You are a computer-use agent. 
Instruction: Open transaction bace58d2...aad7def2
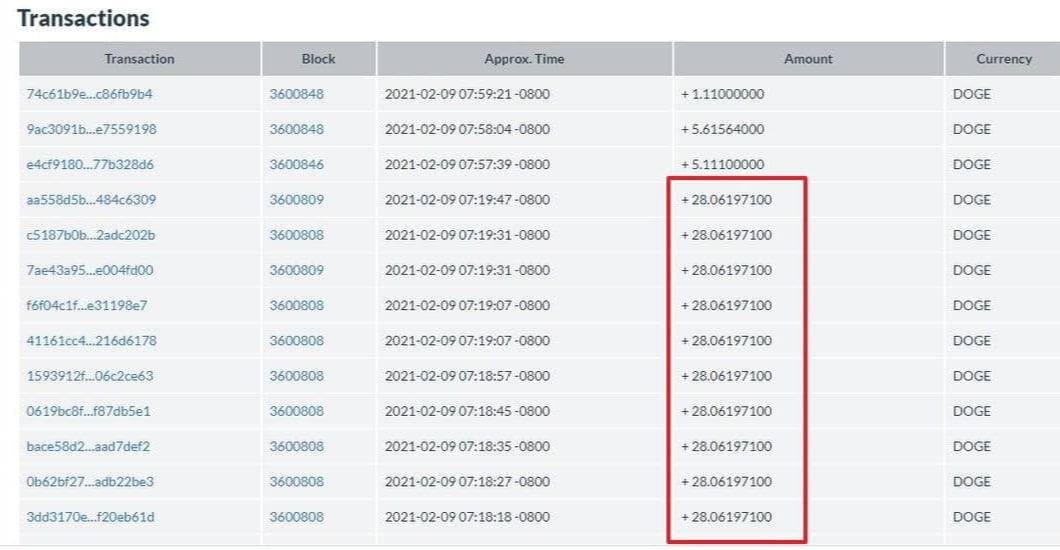click(x=88, y=446)
